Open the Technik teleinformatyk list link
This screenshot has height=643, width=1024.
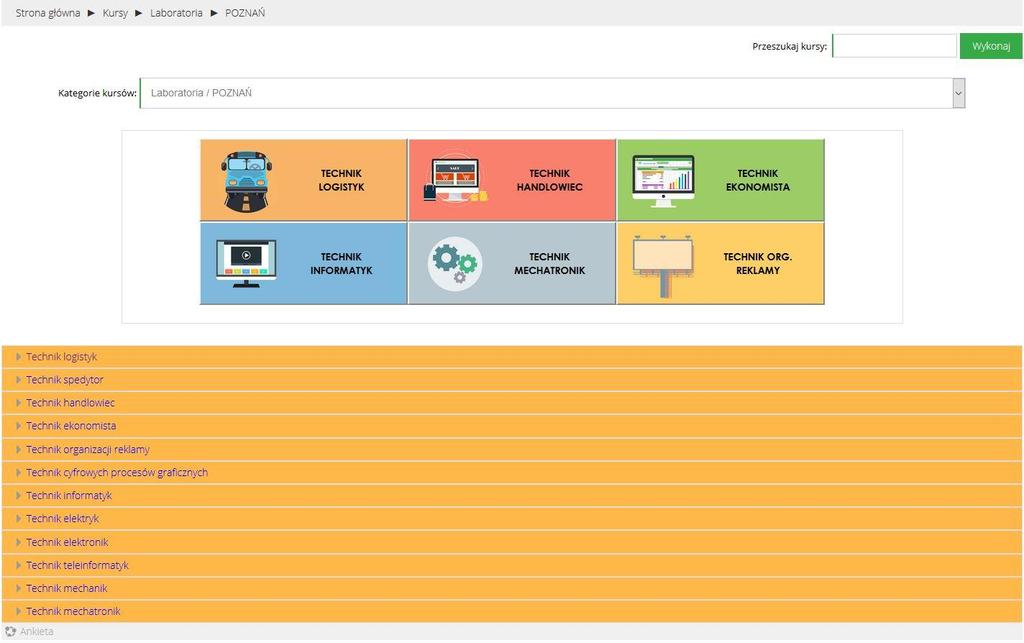tap(77, 565)
